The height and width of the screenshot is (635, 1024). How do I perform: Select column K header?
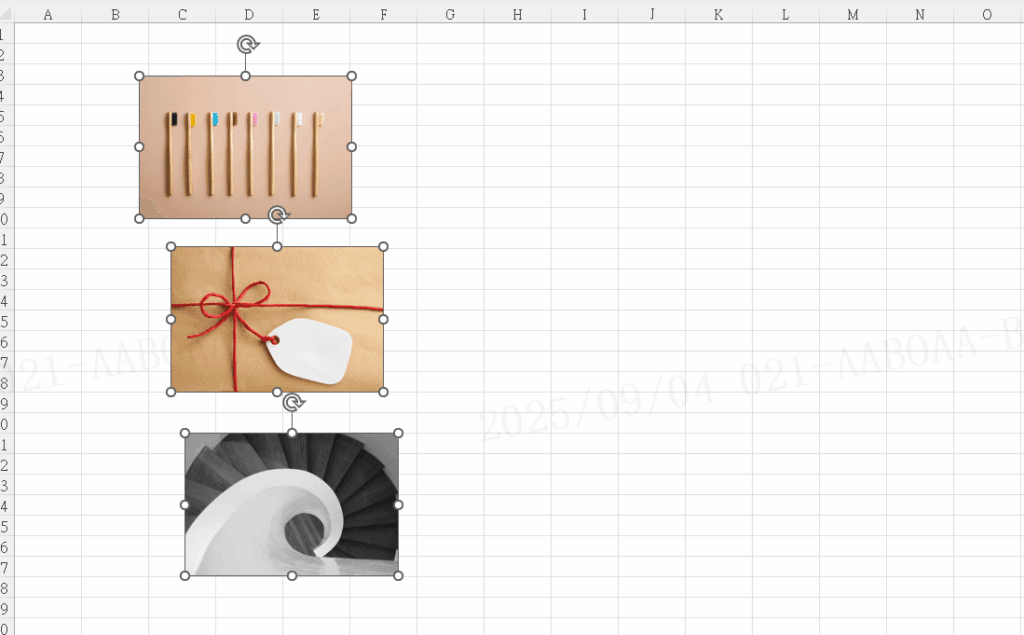[x=718, y=15]
